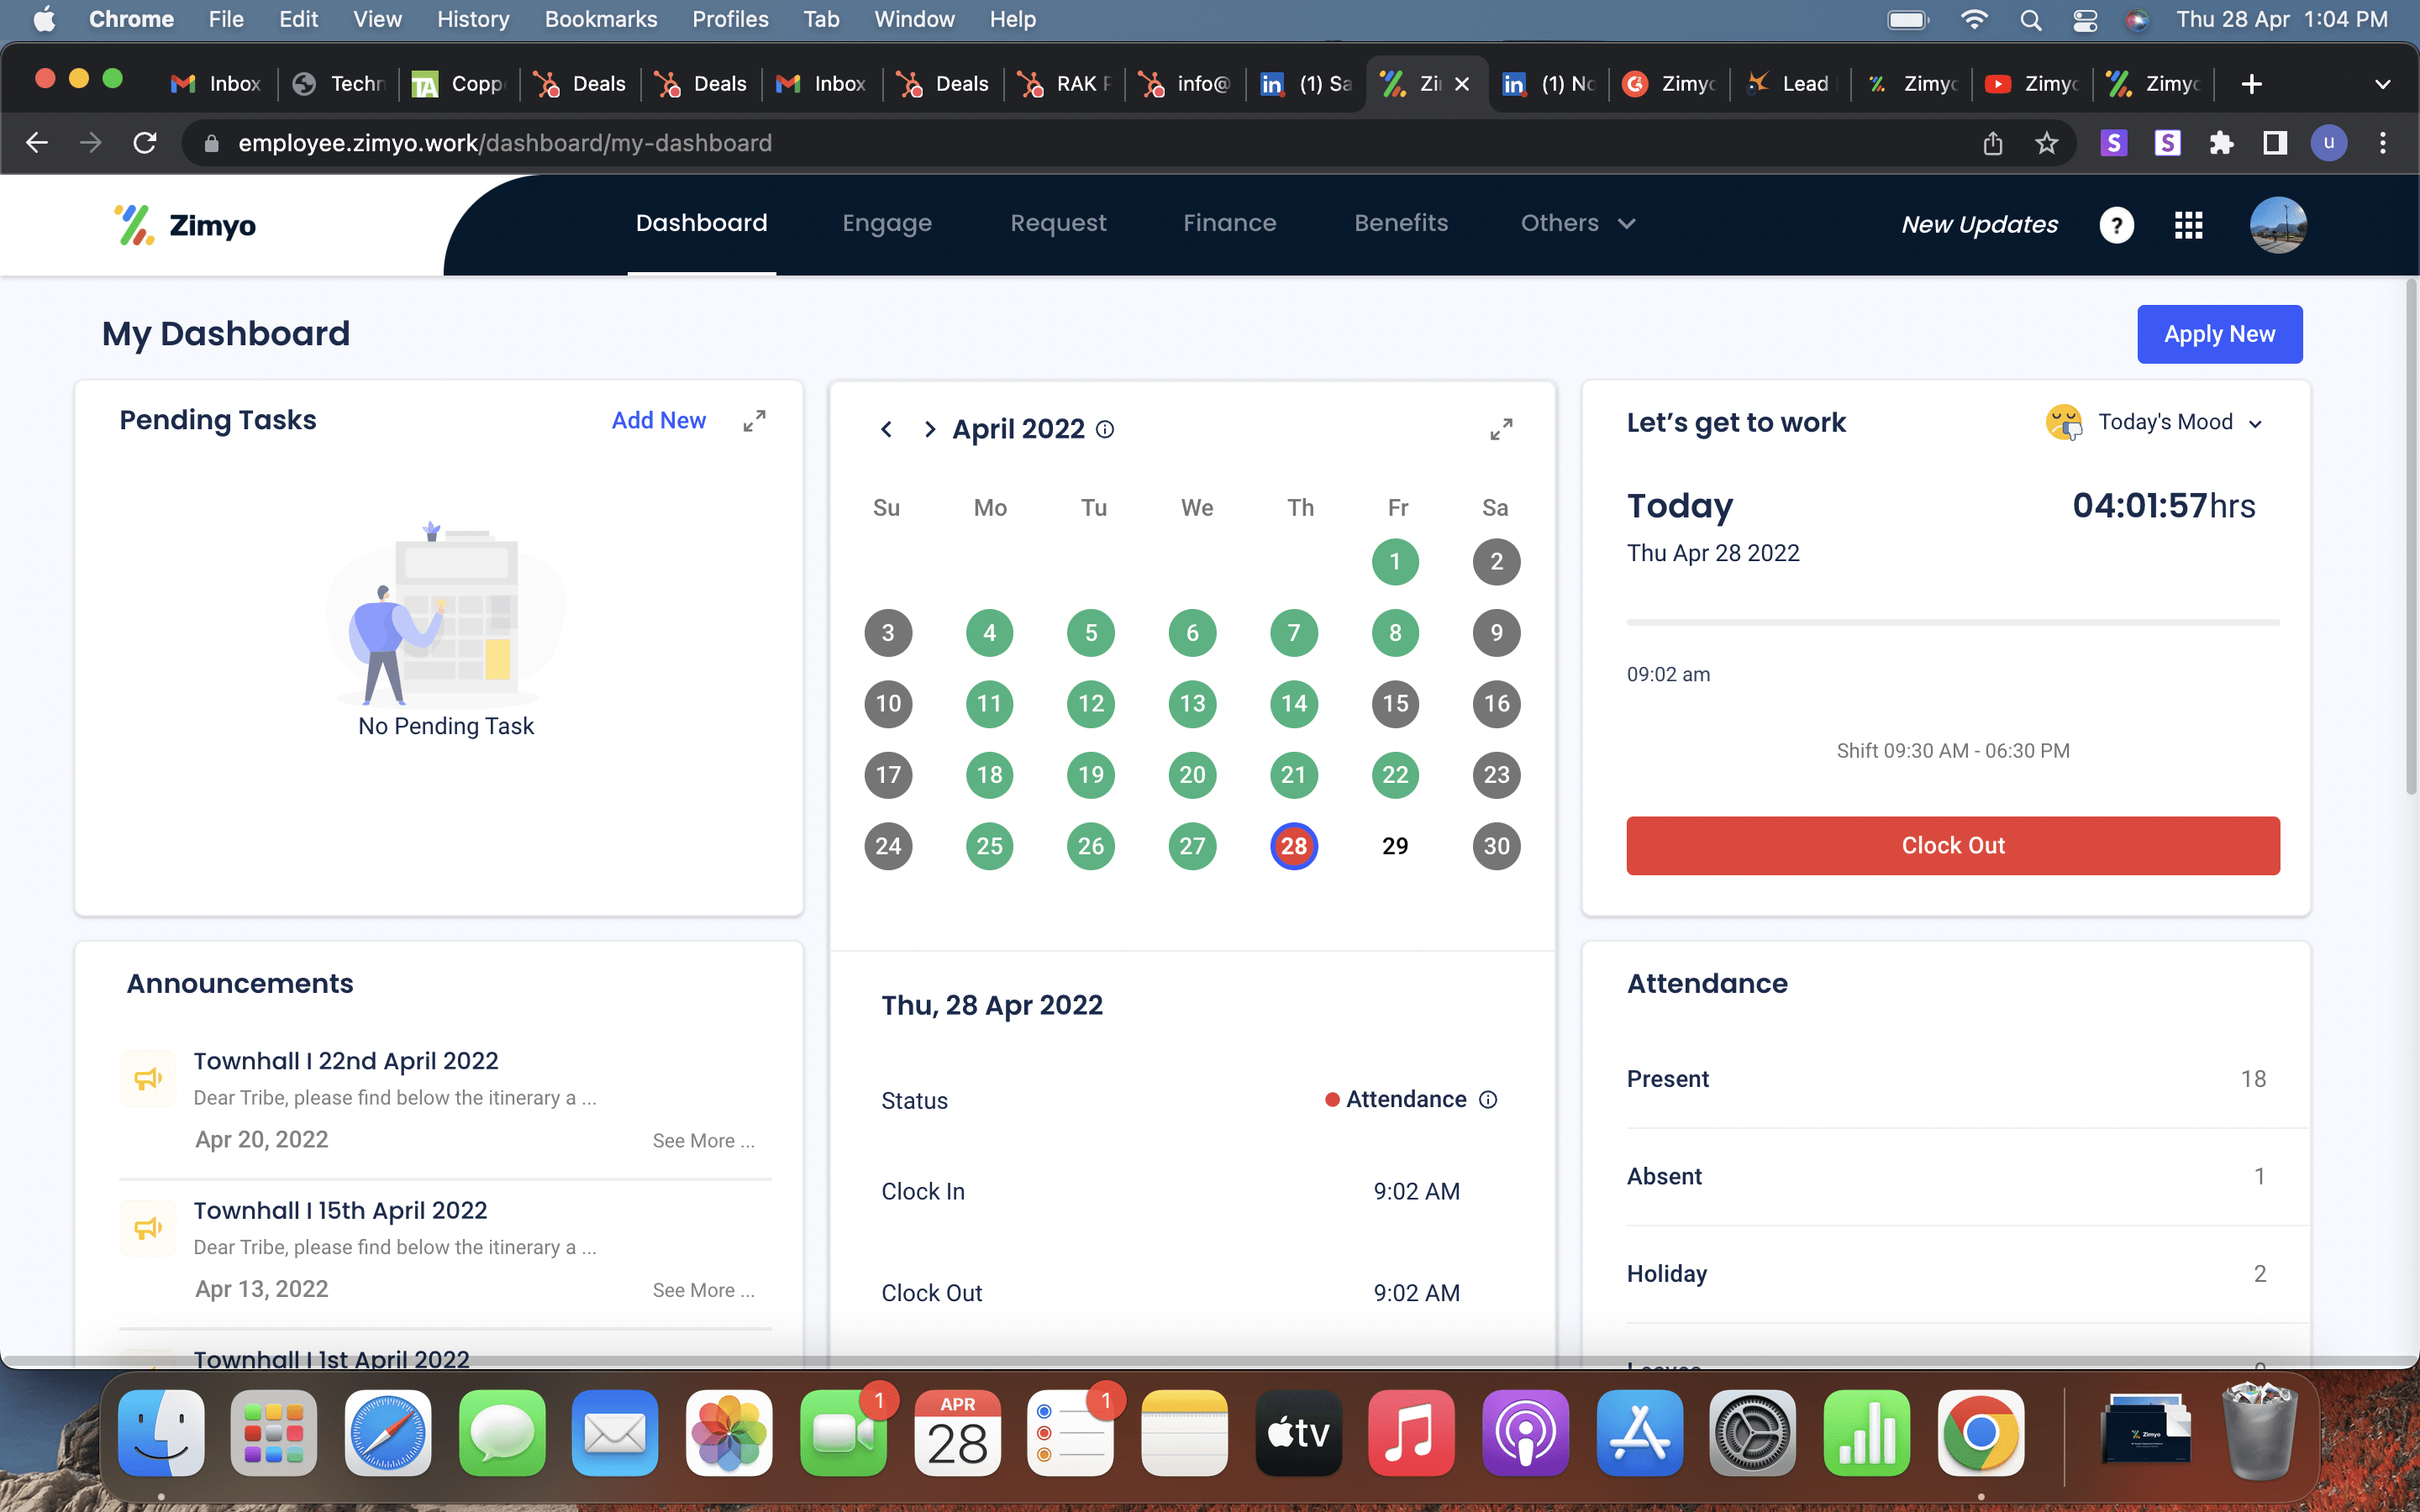2420x1512 pixels.
Task: Open the Trash in the dock
Action: 2260,1433
